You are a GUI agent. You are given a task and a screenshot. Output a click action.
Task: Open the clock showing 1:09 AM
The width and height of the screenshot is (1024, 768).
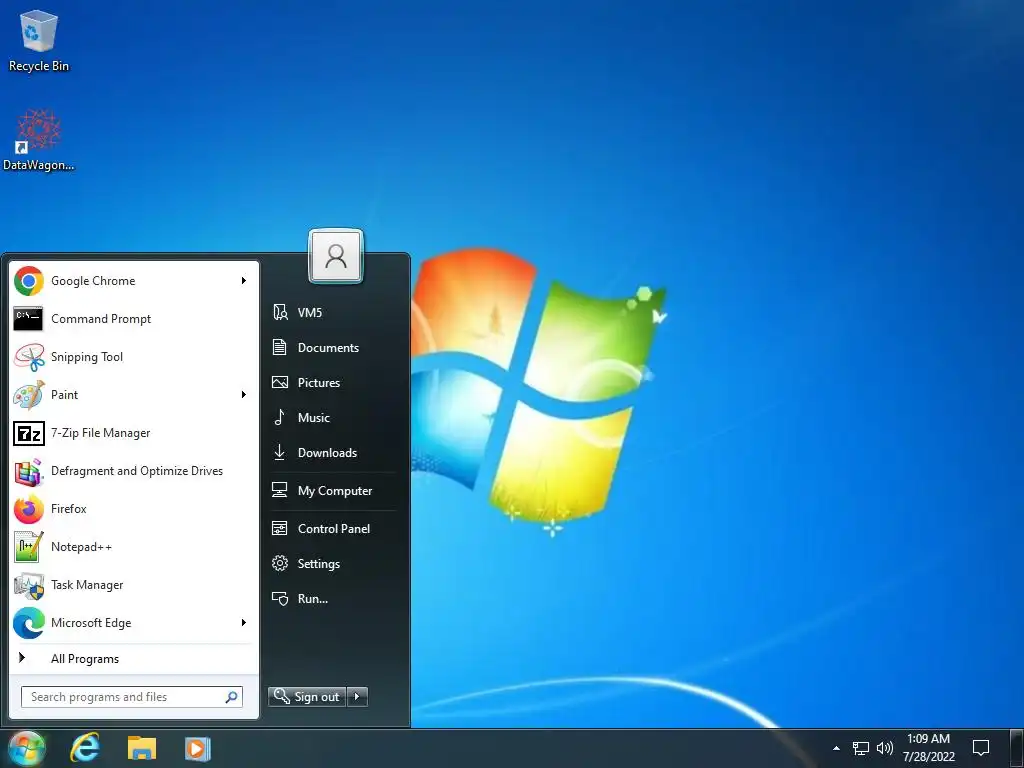[x=929, y=748]
